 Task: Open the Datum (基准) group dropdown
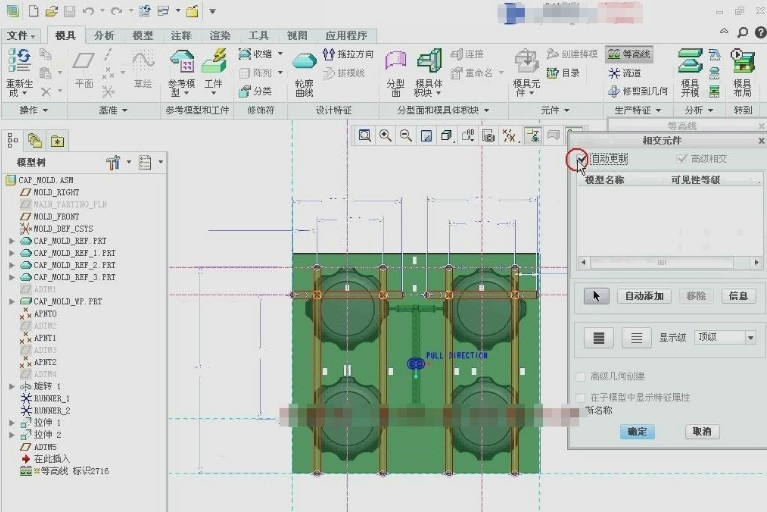(113, 111)
